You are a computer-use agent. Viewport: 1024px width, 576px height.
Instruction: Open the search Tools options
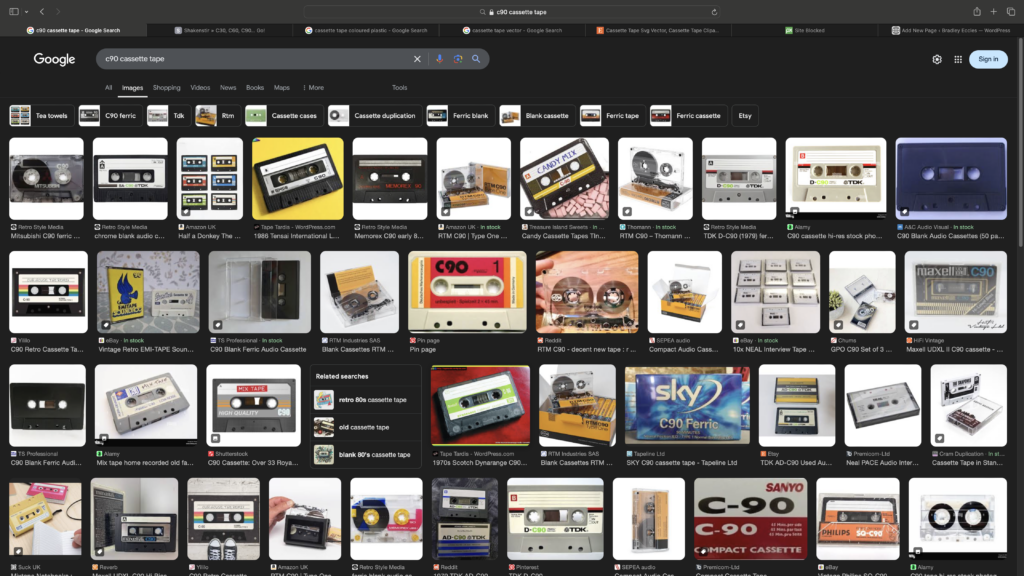tap(400, 88)
